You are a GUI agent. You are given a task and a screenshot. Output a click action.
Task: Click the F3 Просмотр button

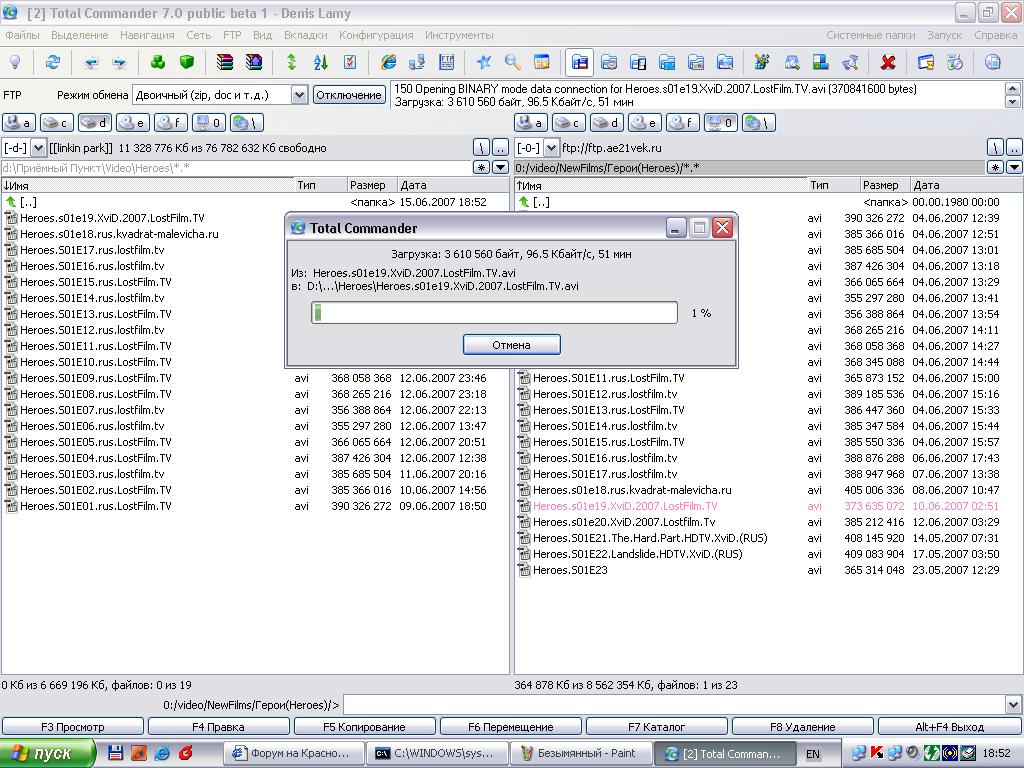[x=72, y=727]
